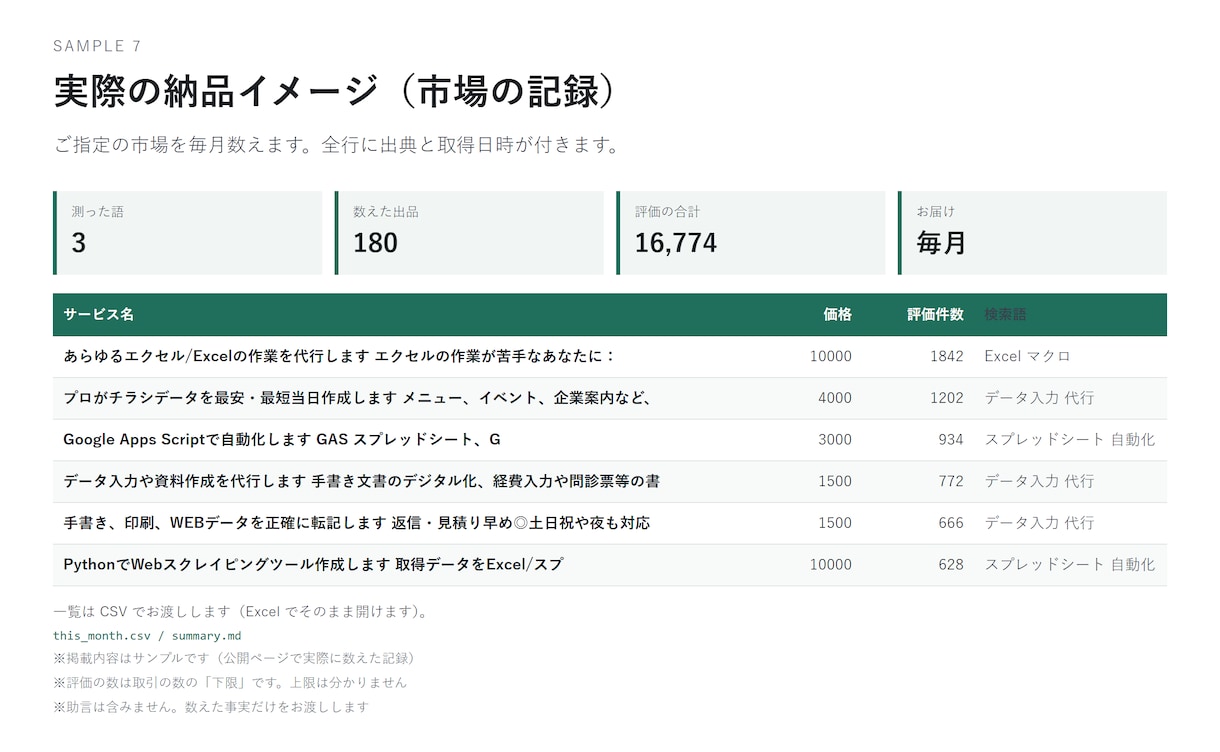Image resolution: width=1220 pixels, height=752 pixels.
Task: Select service name 手書き、印刷、WEBデータを正確に転記します
Action: pyautogui.click(x=357, y=523)
